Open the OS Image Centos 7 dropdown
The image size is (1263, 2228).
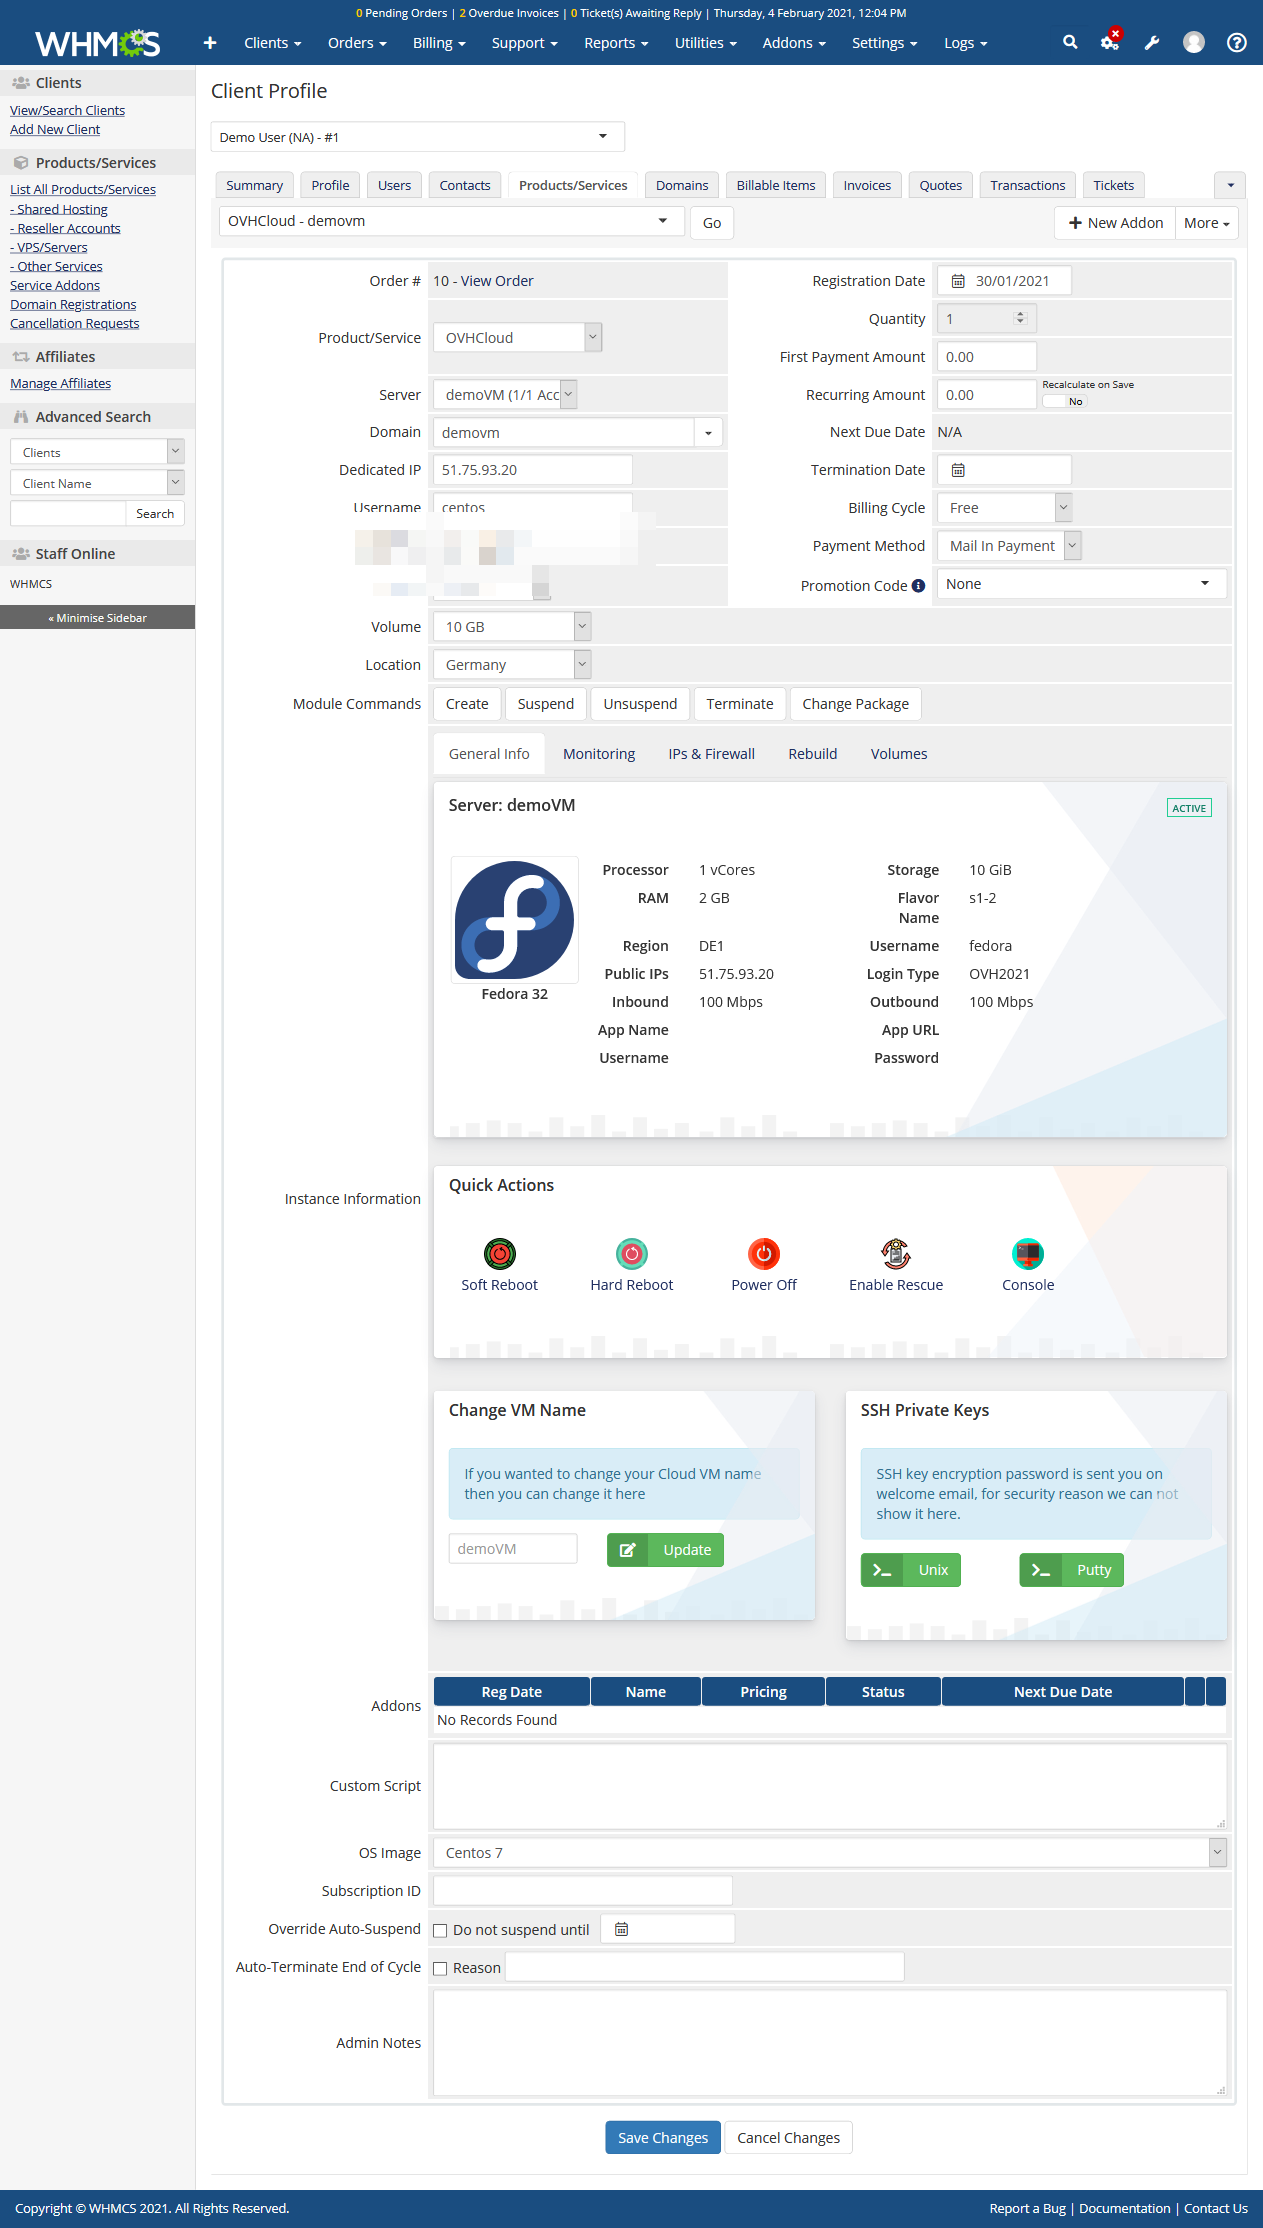pos(830,1853)
